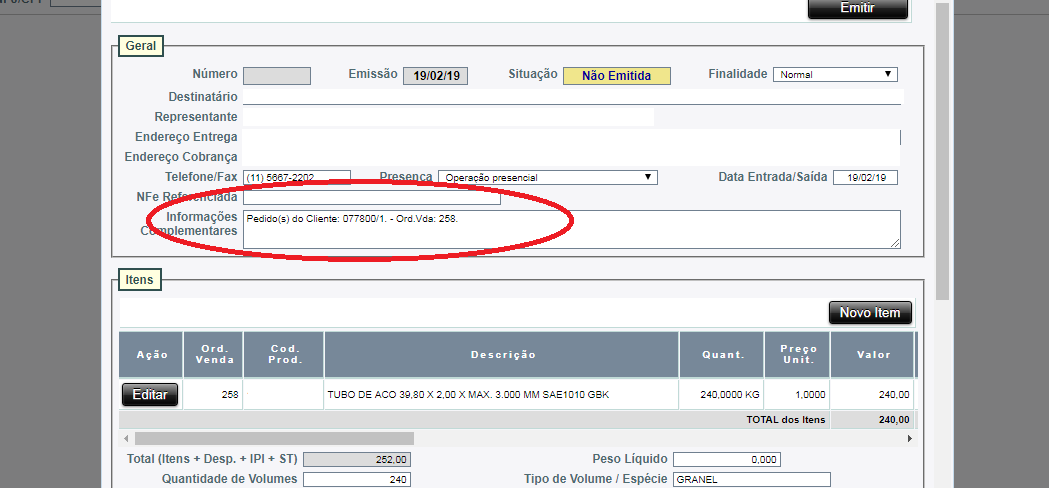The height and width of the screenshot is (488, 1049).
Task: Click the Descrição column header
Action: coord(502,355)
